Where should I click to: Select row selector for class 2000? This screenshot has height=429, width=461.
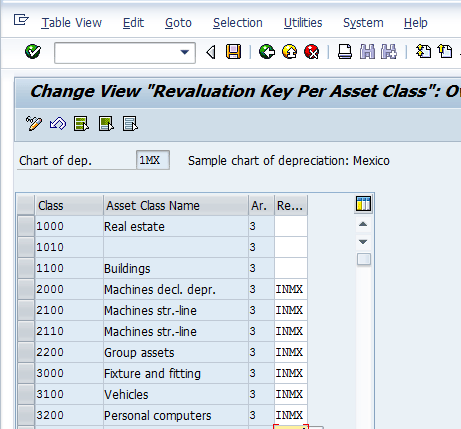[x=26, y=289]
